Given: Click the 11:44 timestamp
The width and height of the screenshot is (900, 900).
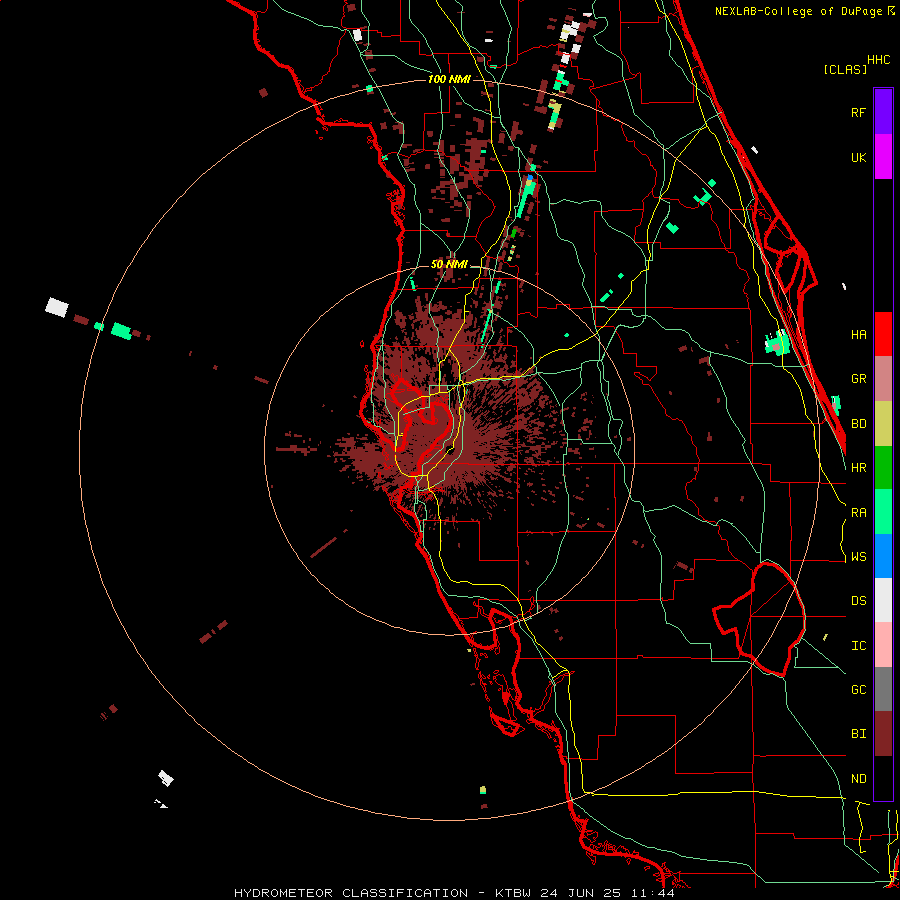Looking at the screenshot, I should coord(653,893).
